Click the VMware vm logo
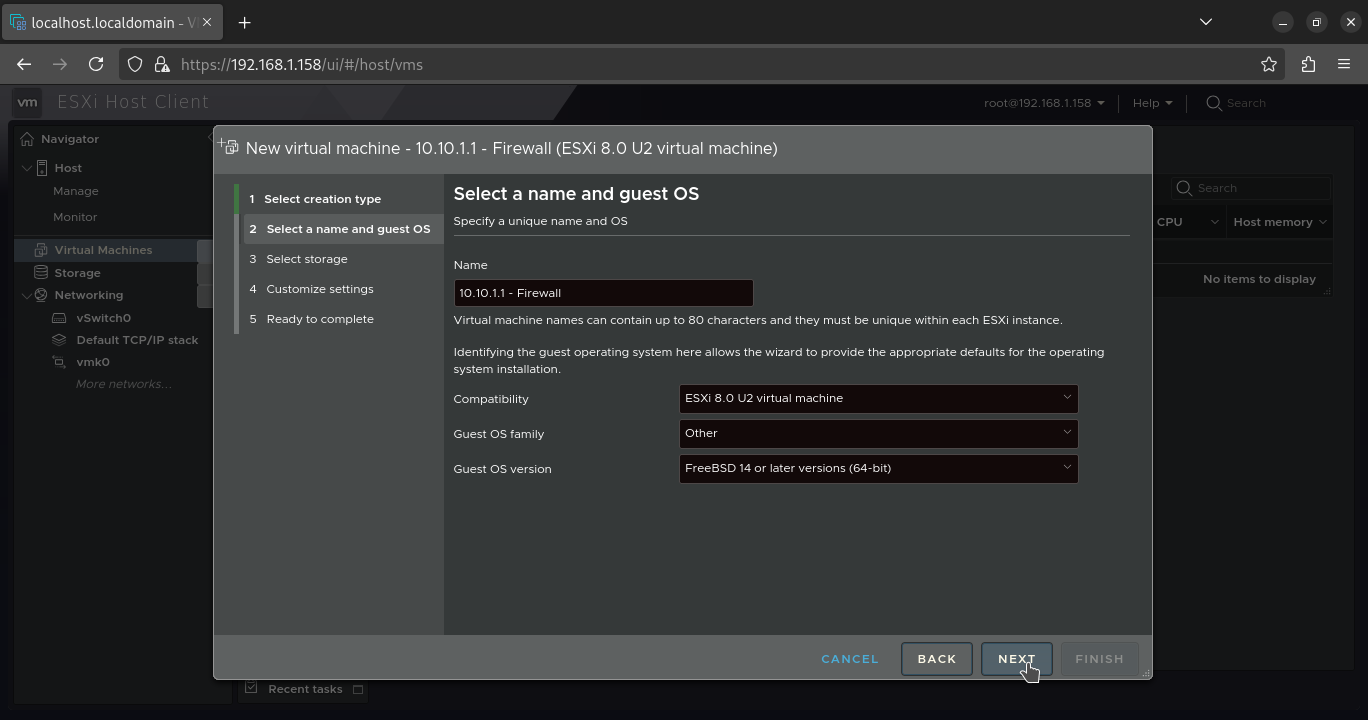This screenshot has width=1368, height=720. click(x=27, y=102)
